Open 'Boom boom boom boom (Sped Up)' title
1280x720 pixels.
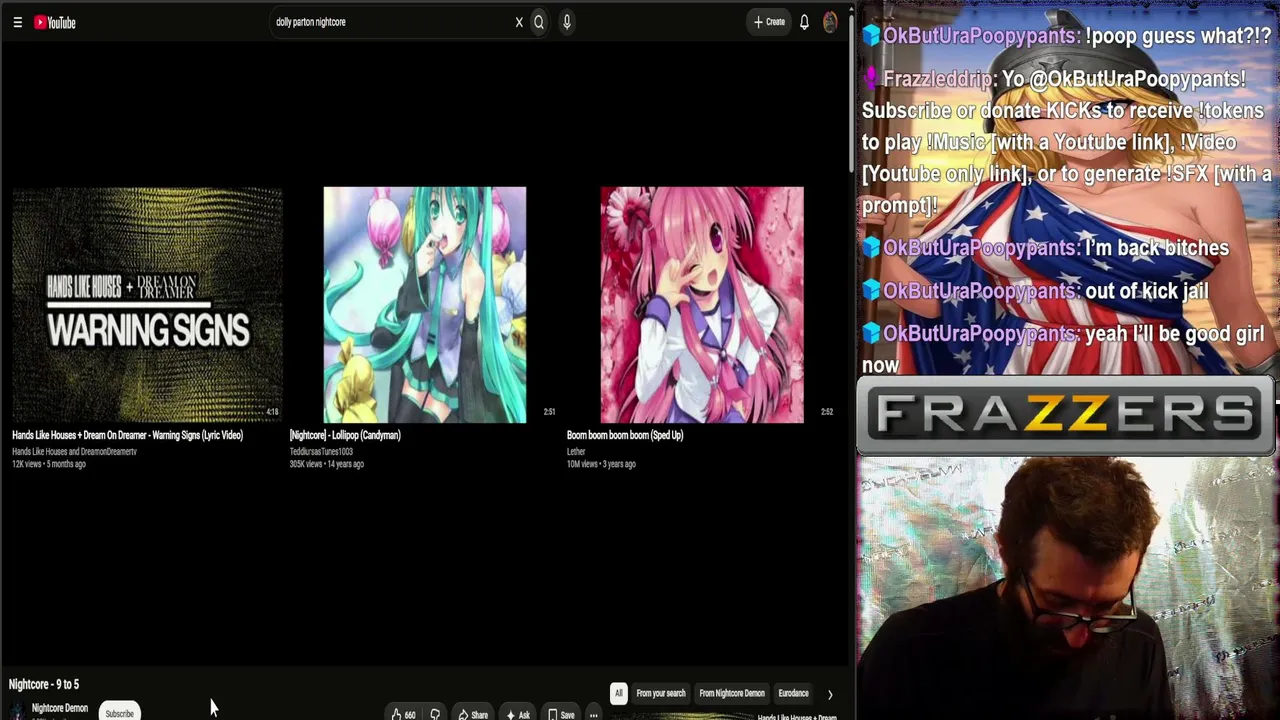point(625,435)
